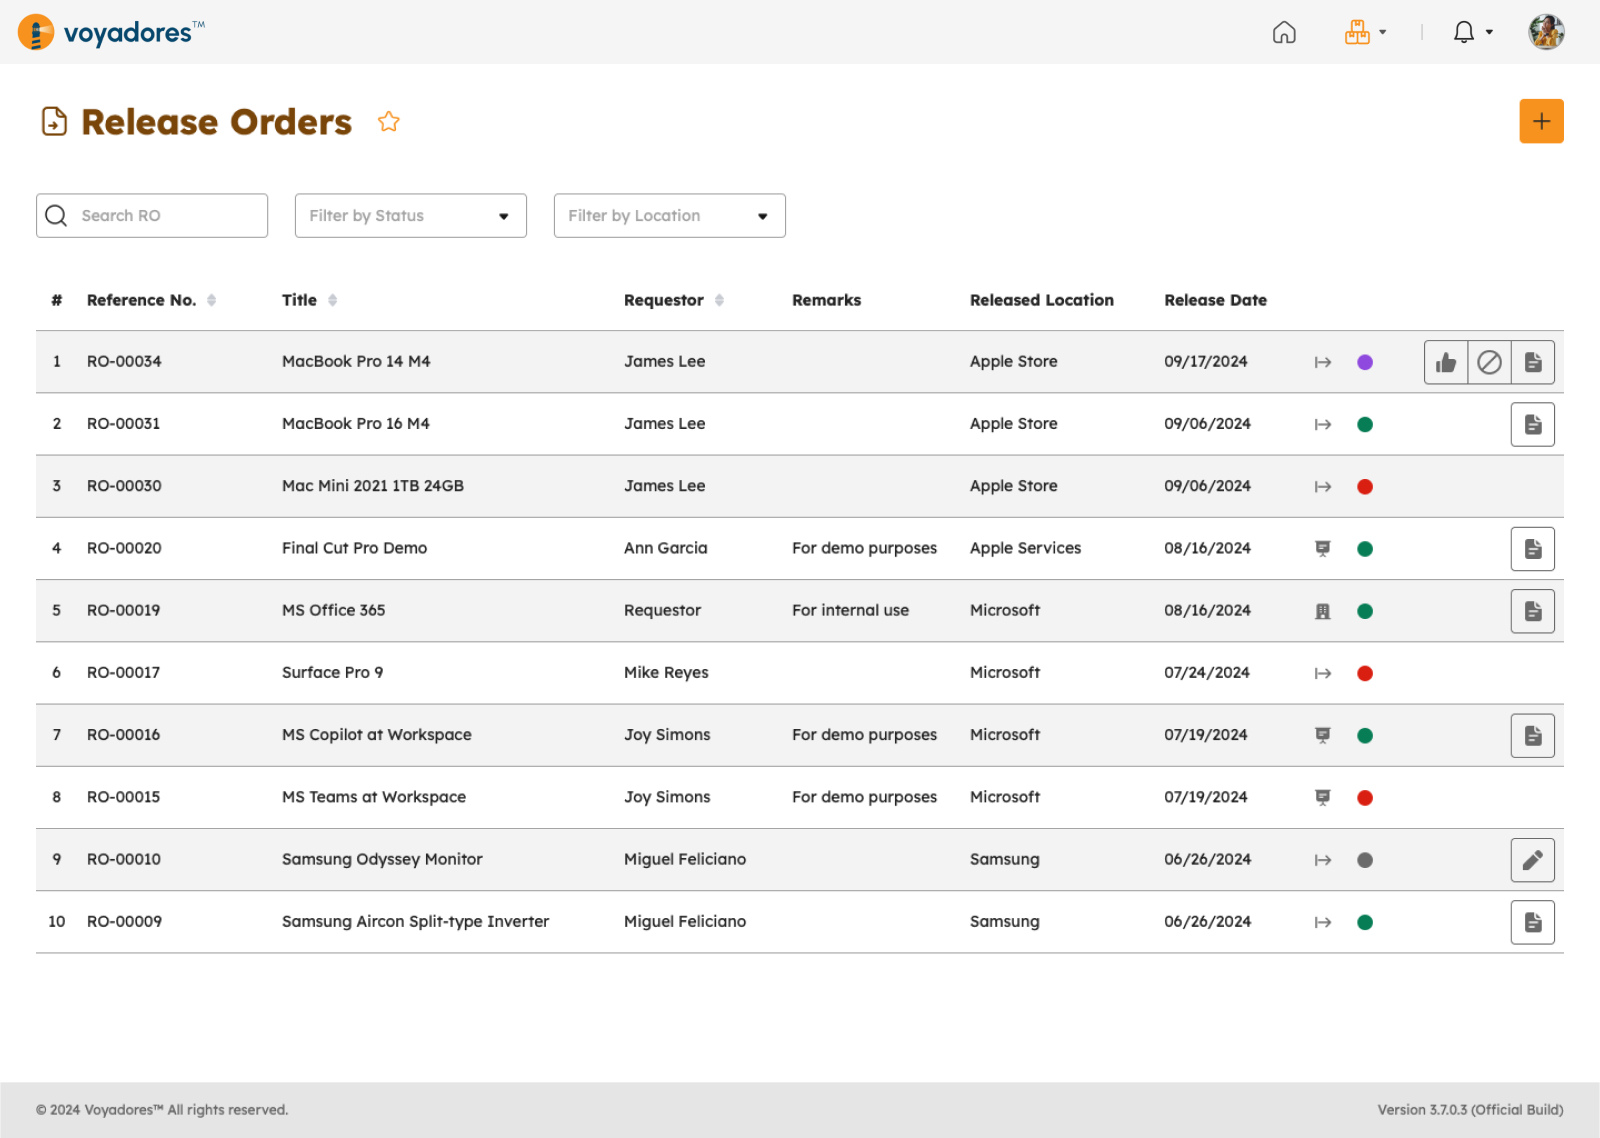Screen dimensions: 1600x1138
Task: Edit RO-00010 with the pencil icon
Action: 1533,860
